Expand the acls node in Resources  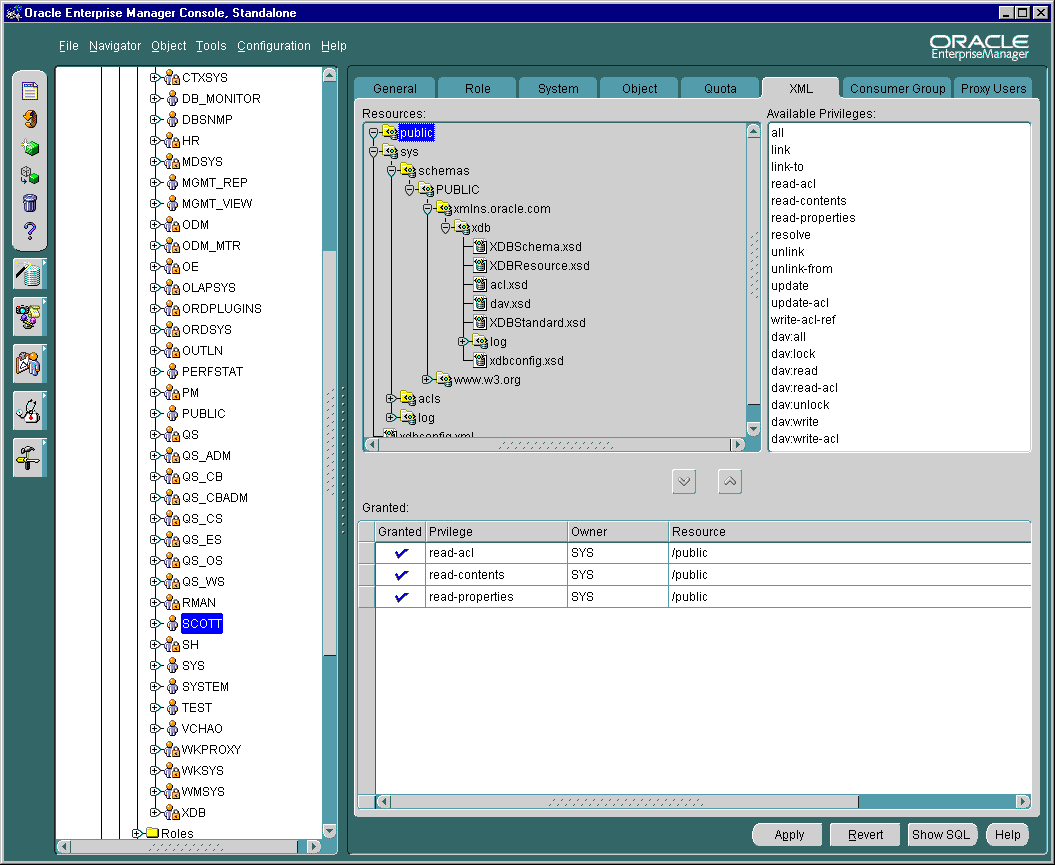point(389,398)
